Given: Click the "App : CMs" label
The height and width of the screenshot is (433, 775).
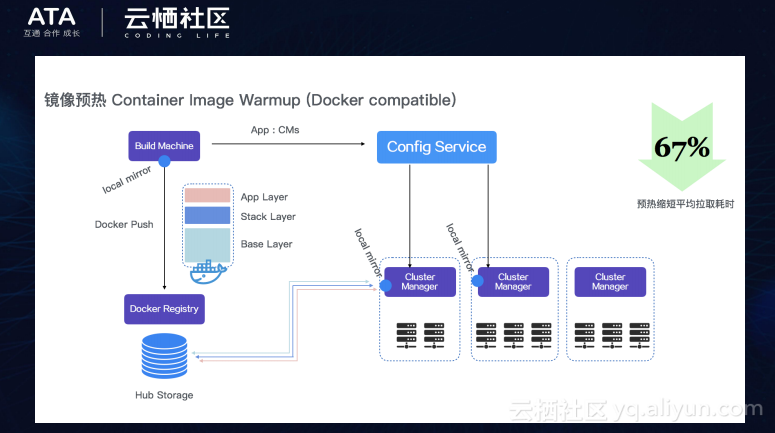Looking at the screenshot, I should [275, 130].
